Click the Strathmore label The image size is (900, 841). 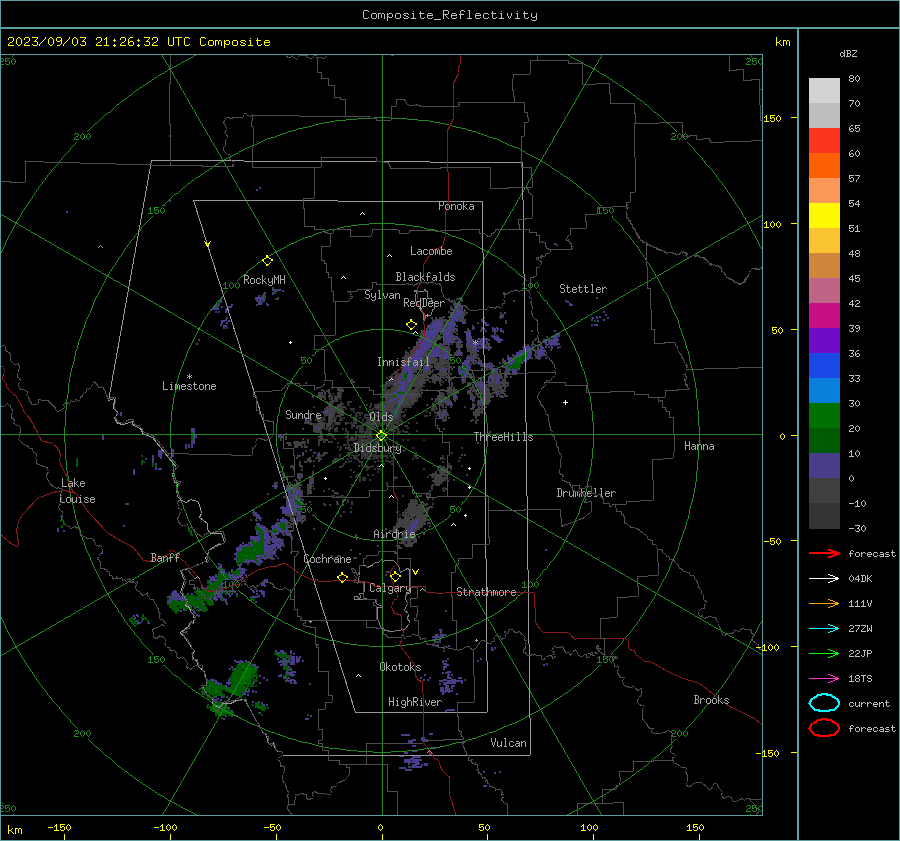click(x=486, y=592)
